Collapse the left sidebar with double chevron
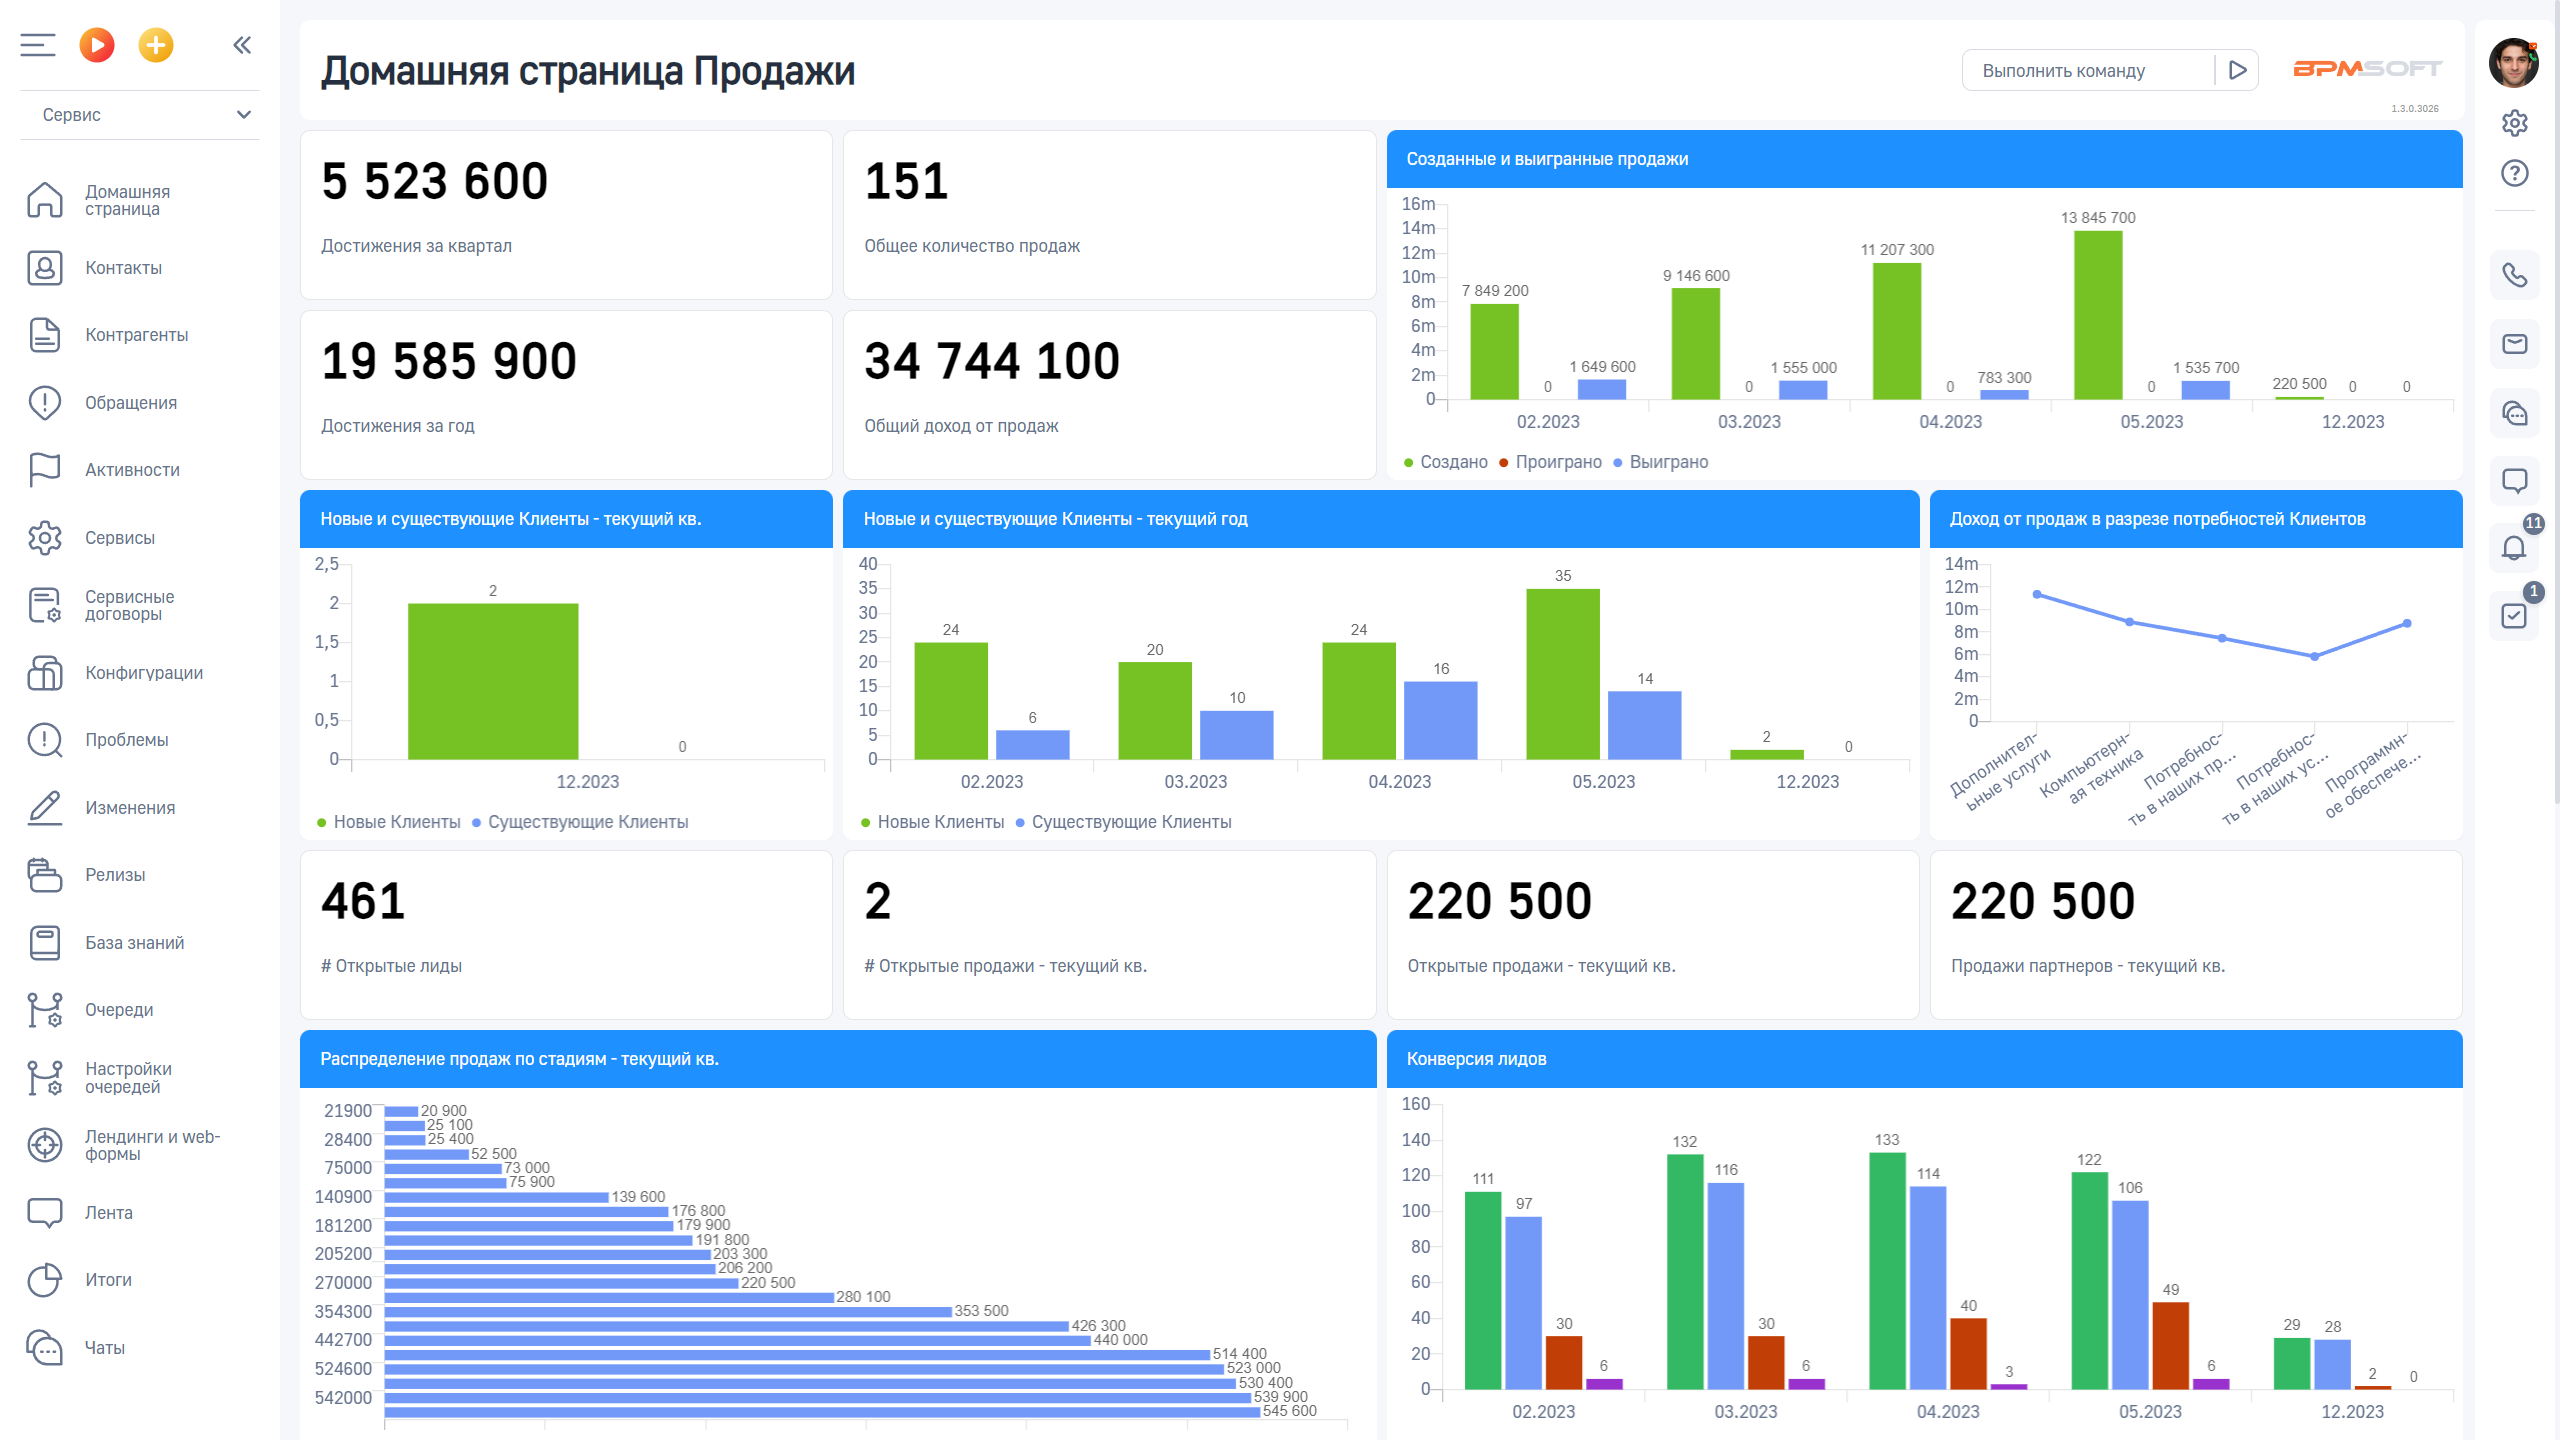The image size is (2560, 1440). point(242,45)
